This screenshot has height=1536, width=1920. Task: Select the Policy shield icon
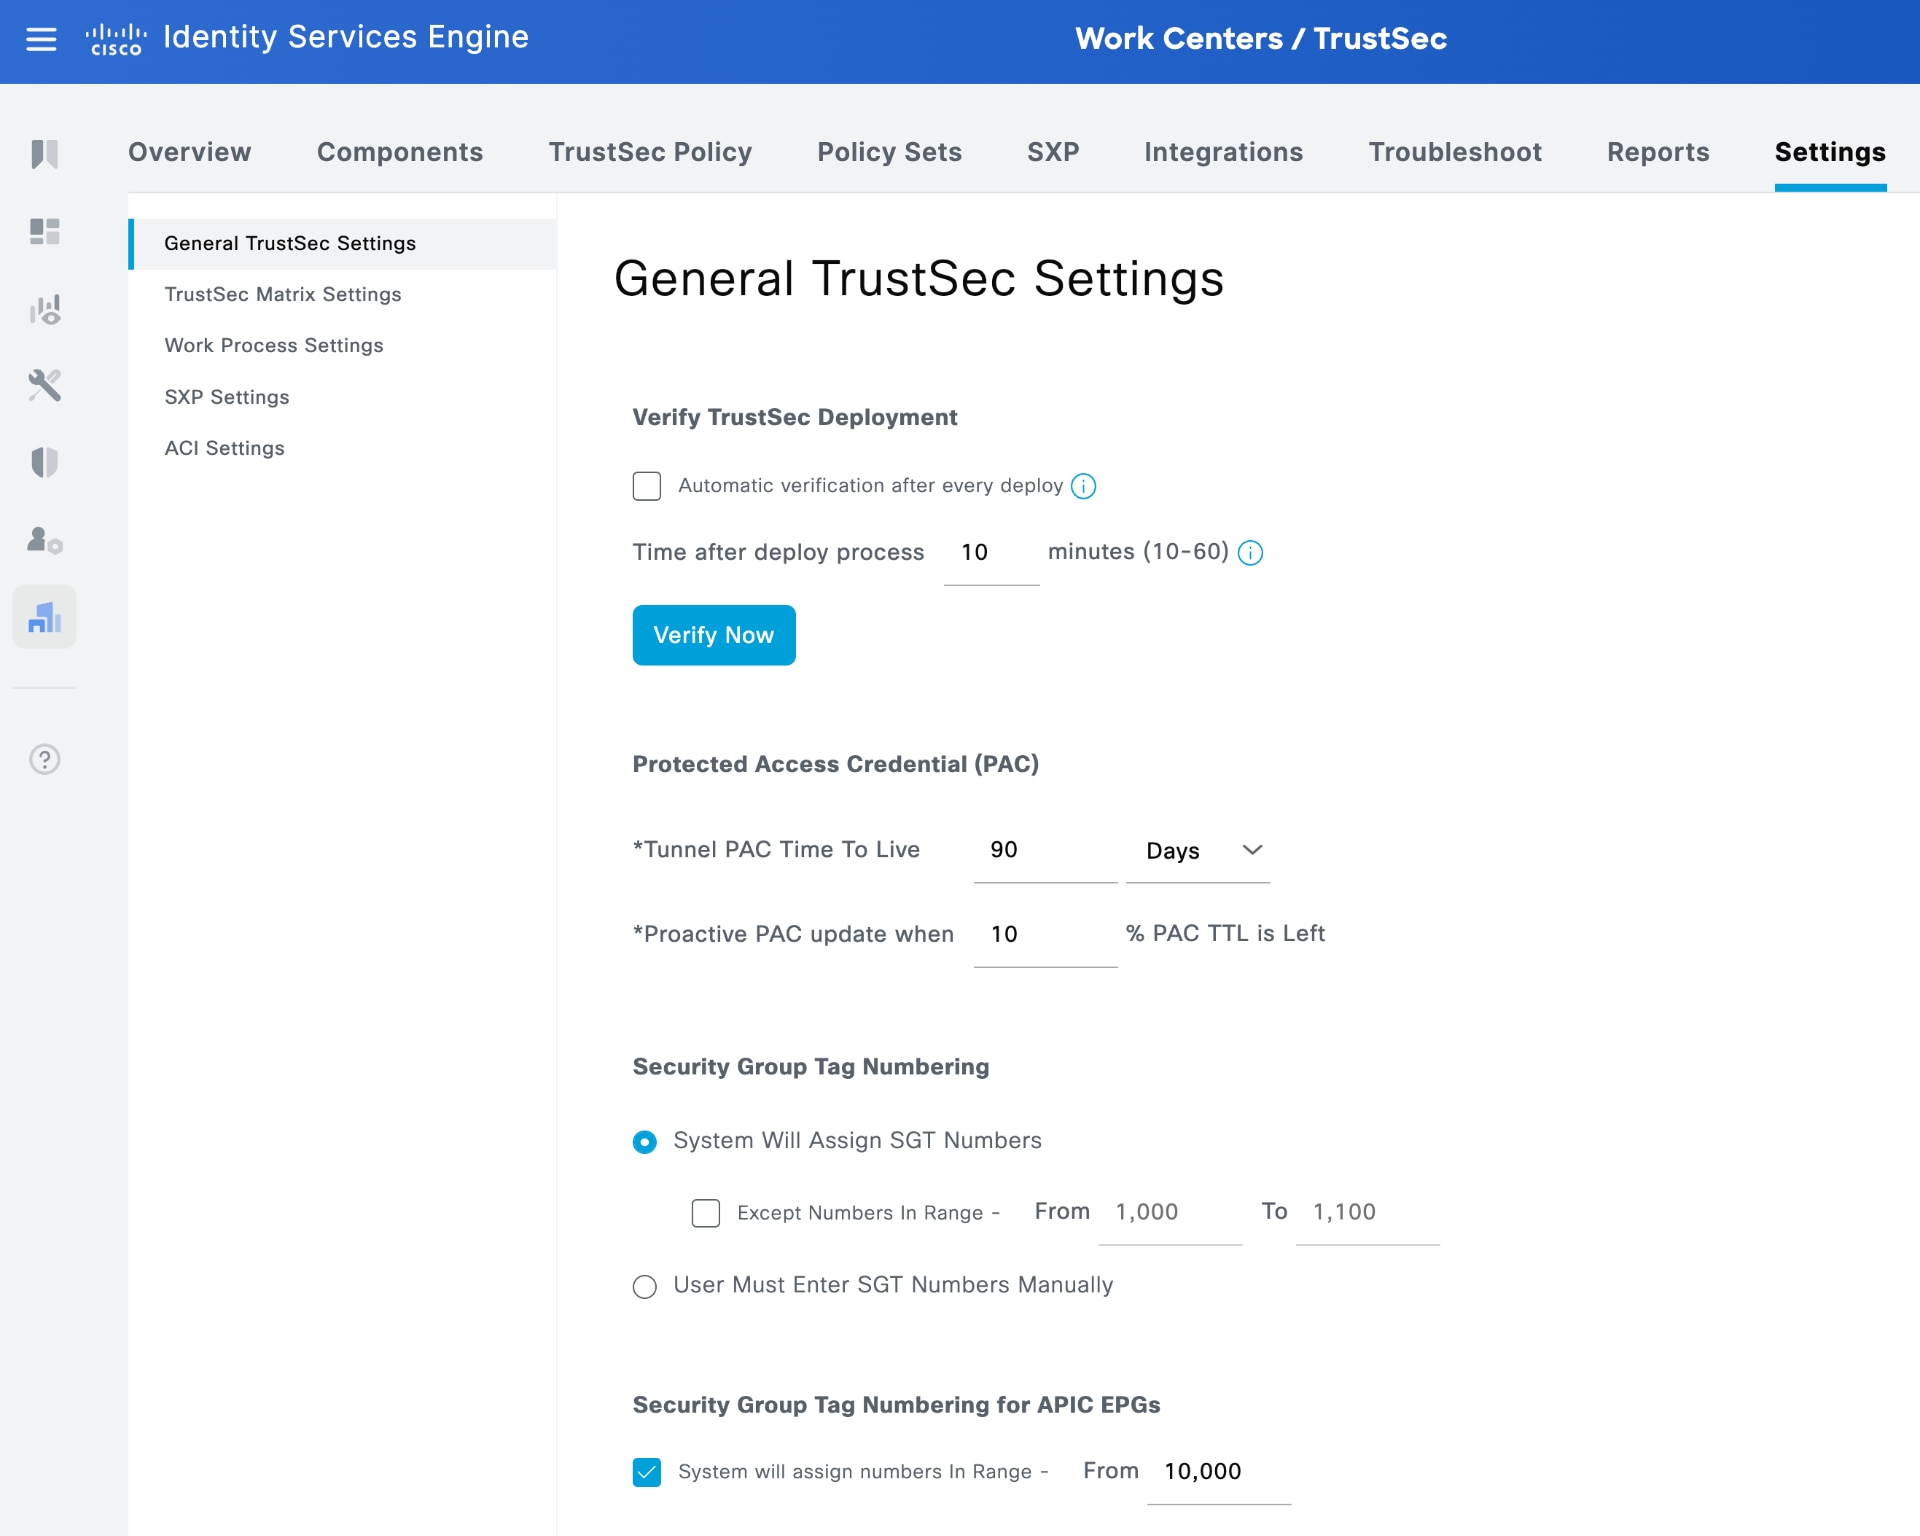click(x=44, y=462)
